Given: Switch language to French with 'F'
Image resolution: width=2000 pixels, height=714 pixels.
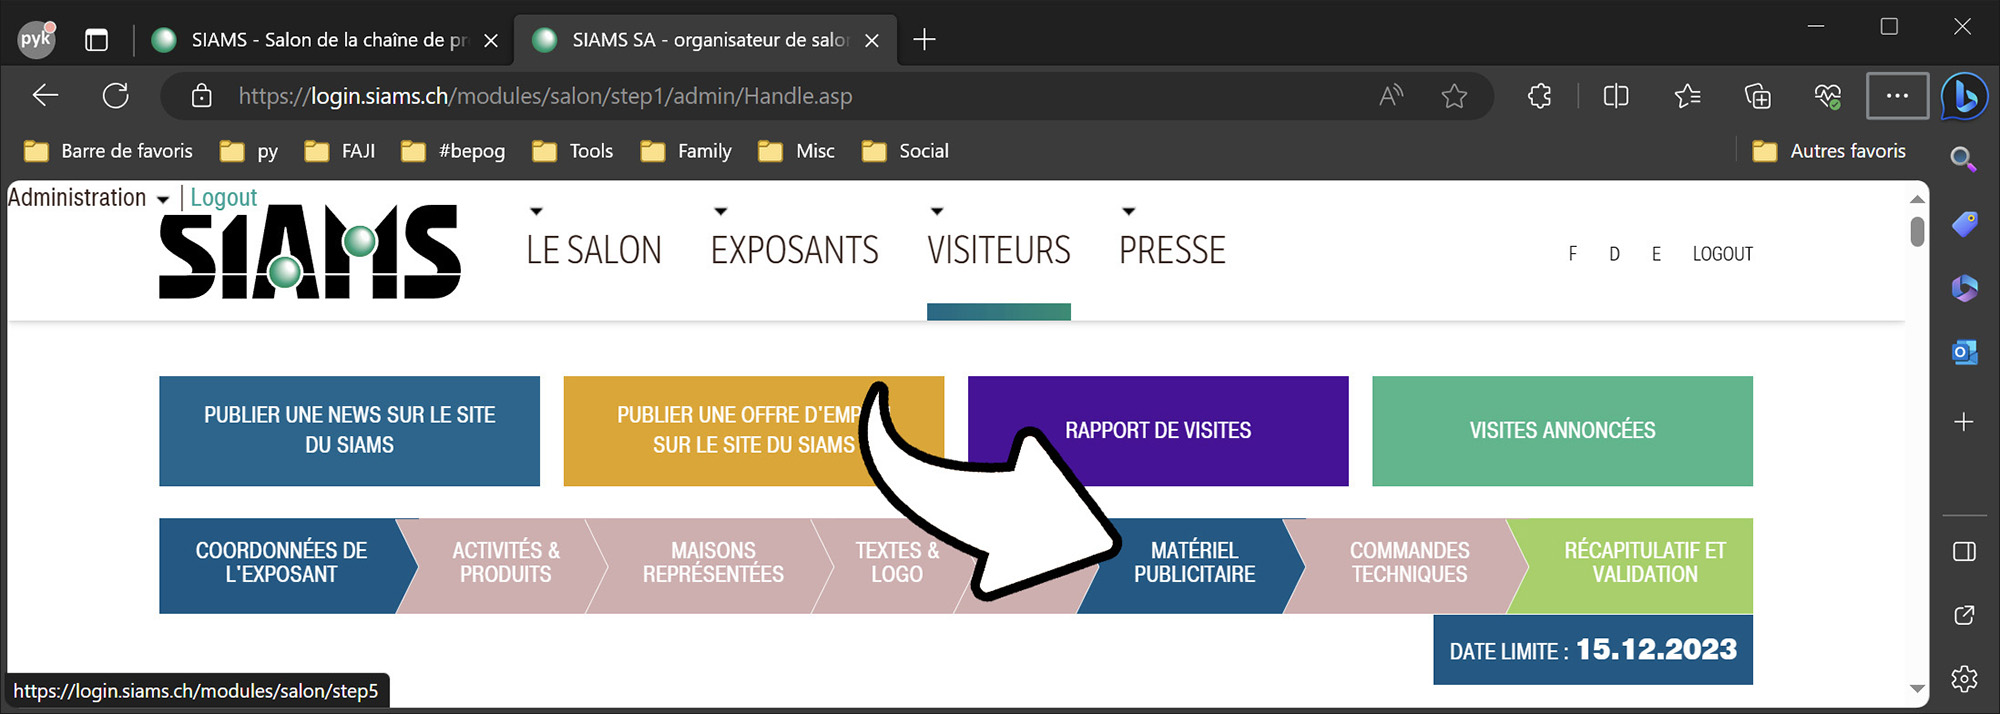Looking at the screenshot, I should [1573, 254].
